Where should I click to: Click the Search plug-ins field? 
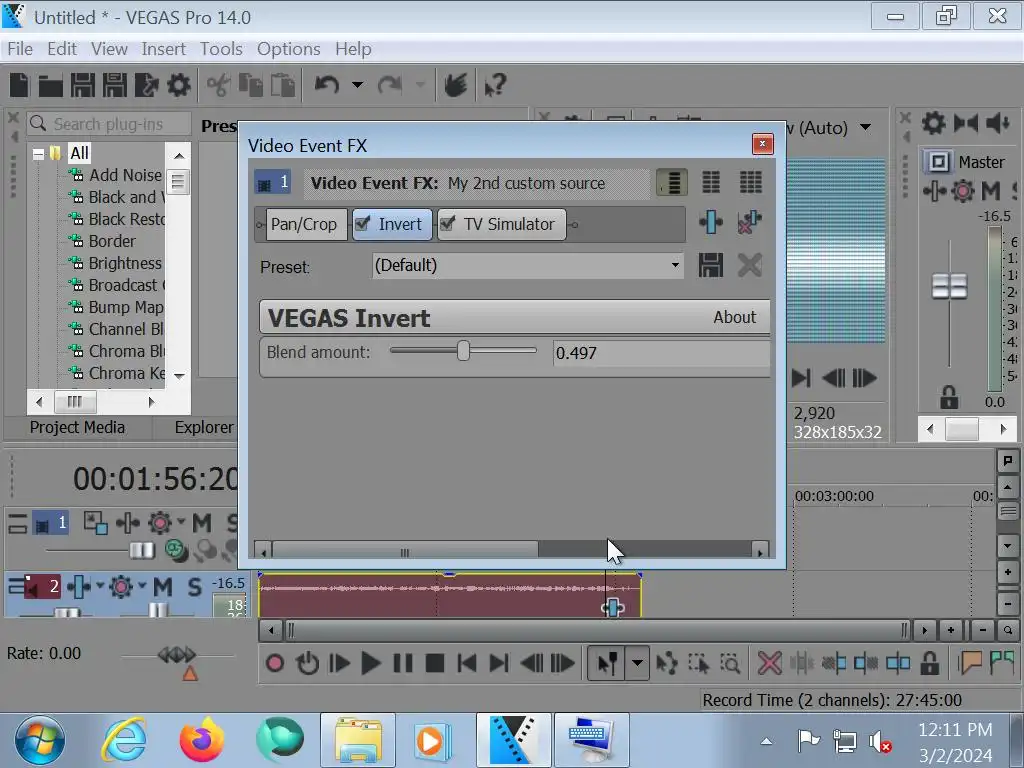click(109, 123)
